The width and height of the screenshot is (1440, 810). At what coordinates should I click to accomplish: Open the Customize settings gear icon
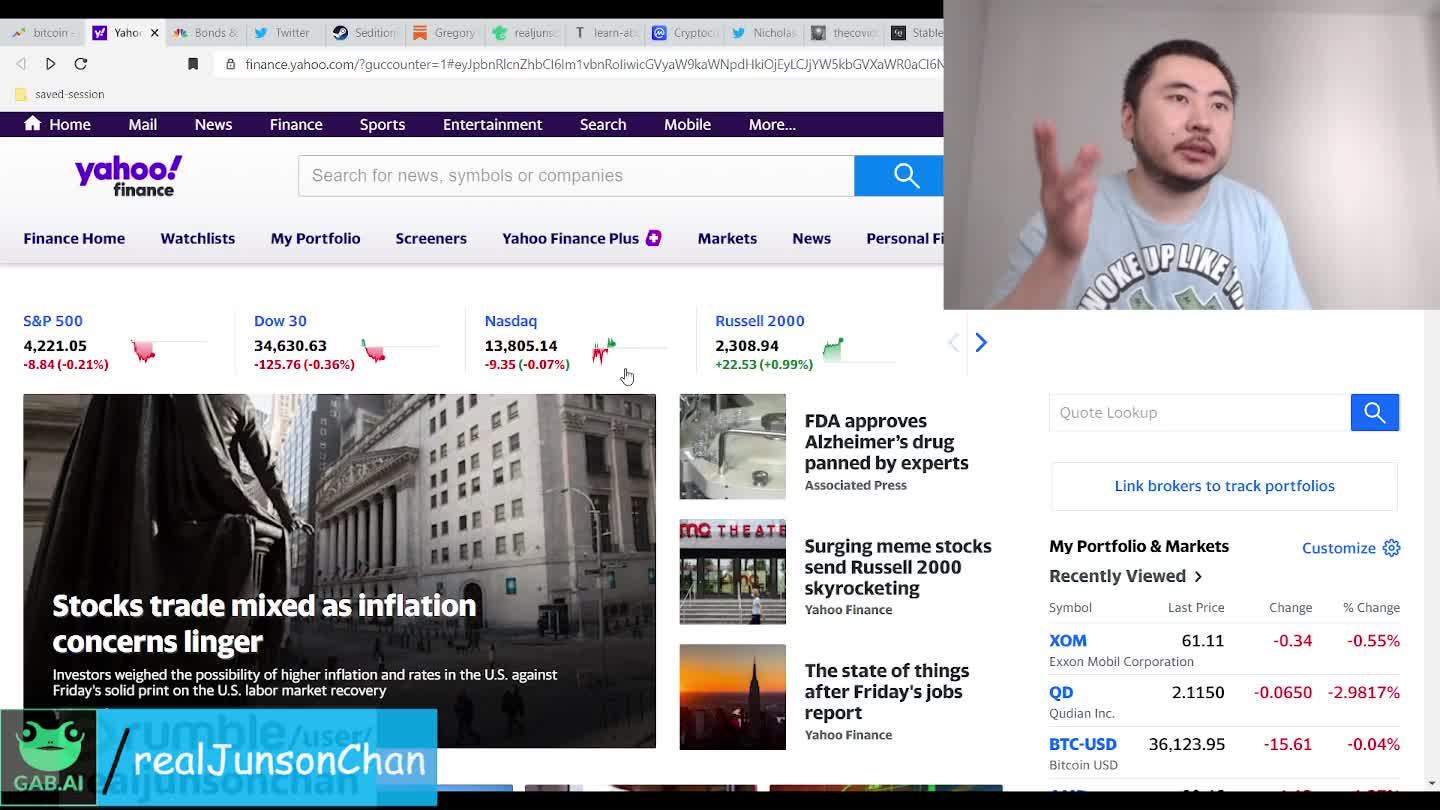pyautogui.click(x=1391, y=548)
